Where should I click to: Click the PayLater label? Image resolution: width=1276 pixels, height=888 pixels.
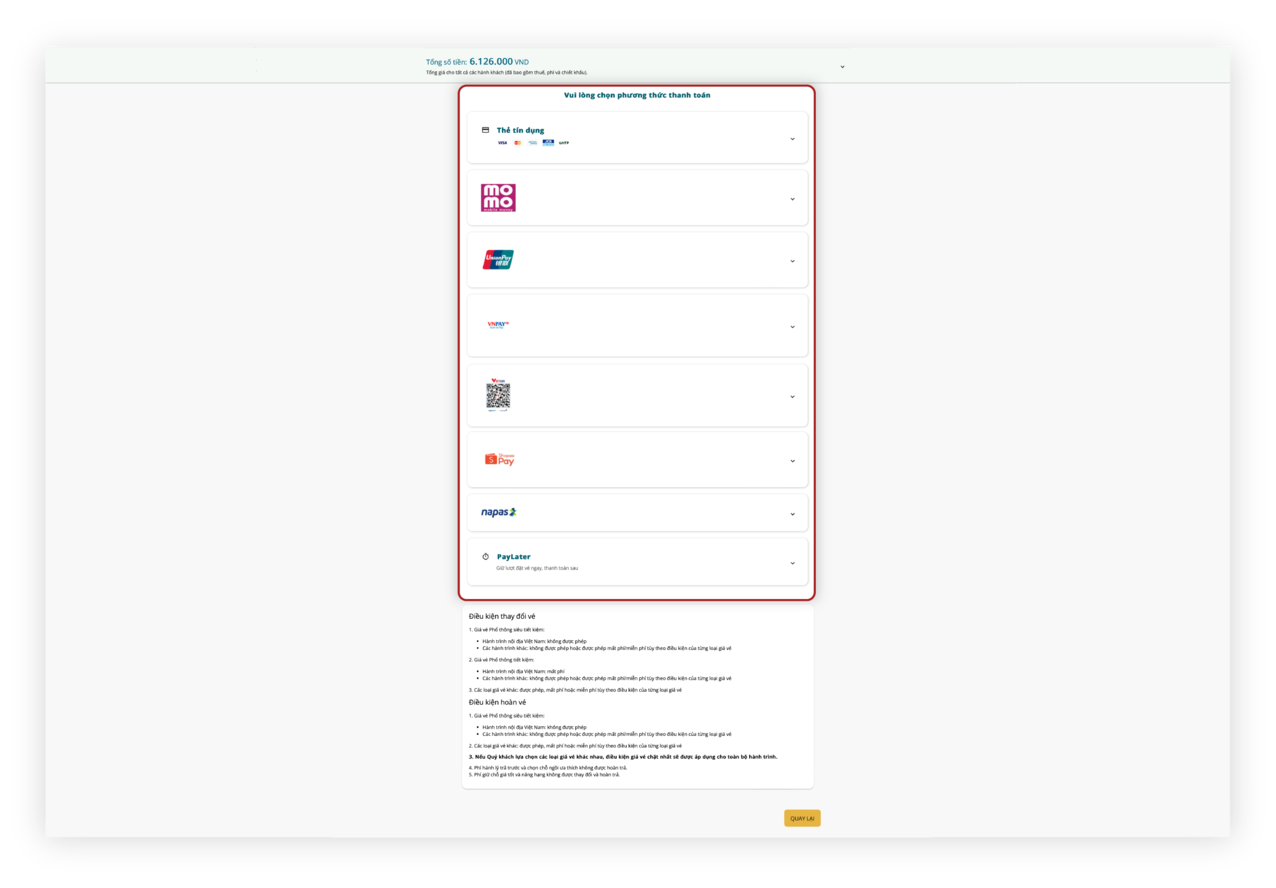[514, 557]
